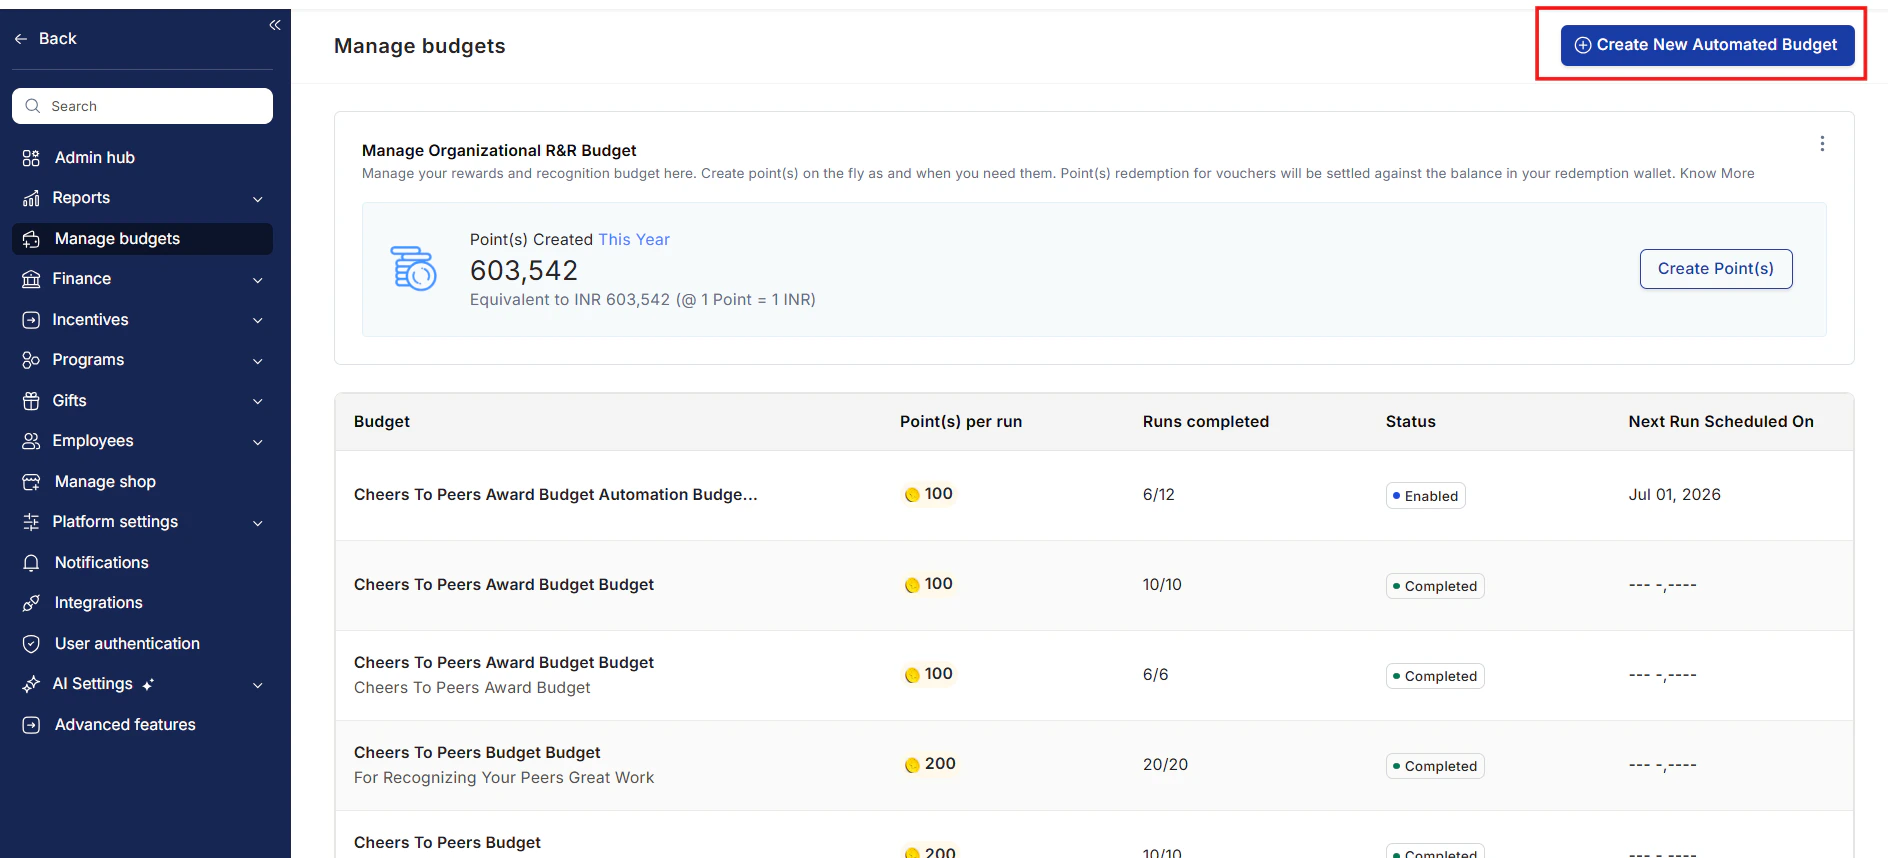Expand the Gifts menu chevron

[x=258, y=402]
